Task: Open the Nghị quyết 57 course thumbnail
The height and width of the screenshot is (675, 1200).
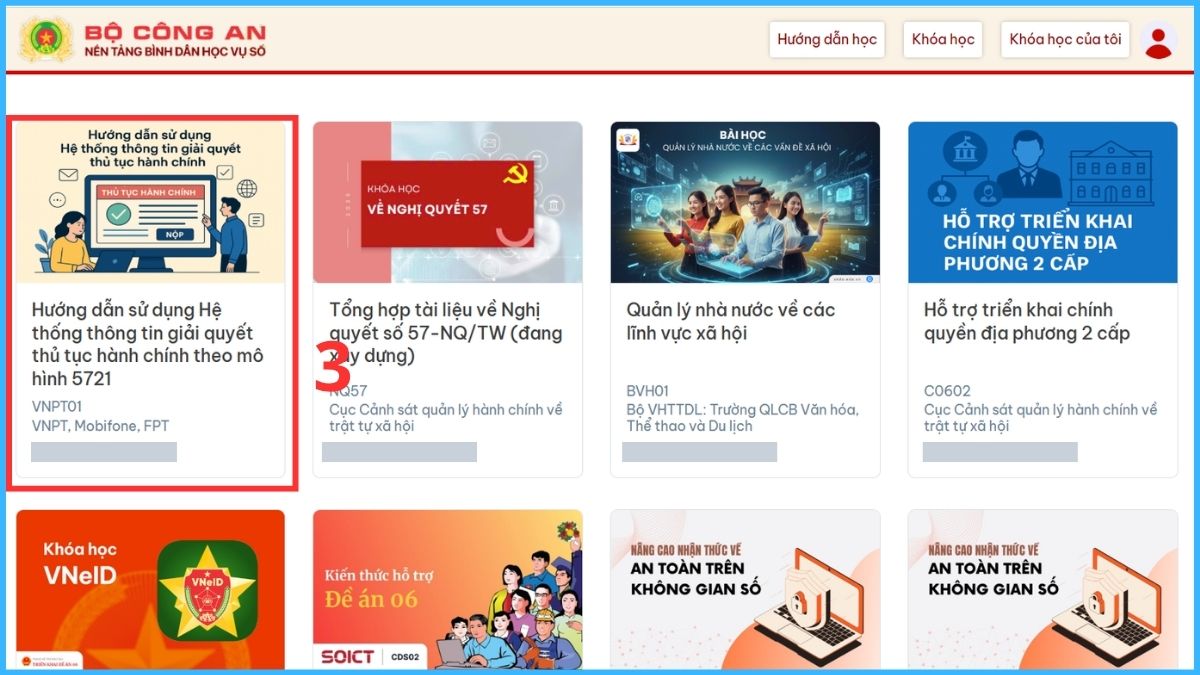Action: point(448,203)
